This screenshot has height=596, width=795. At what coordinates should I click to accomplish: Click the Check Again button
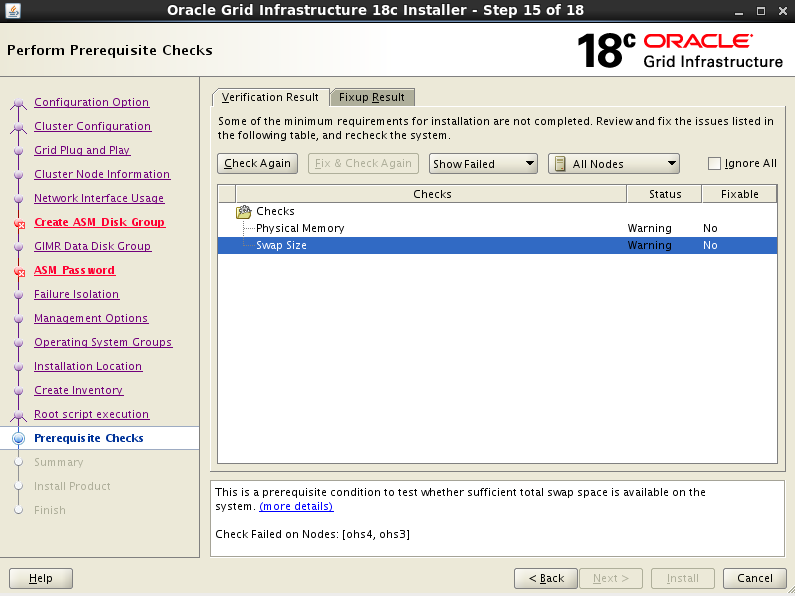point(258,163)
